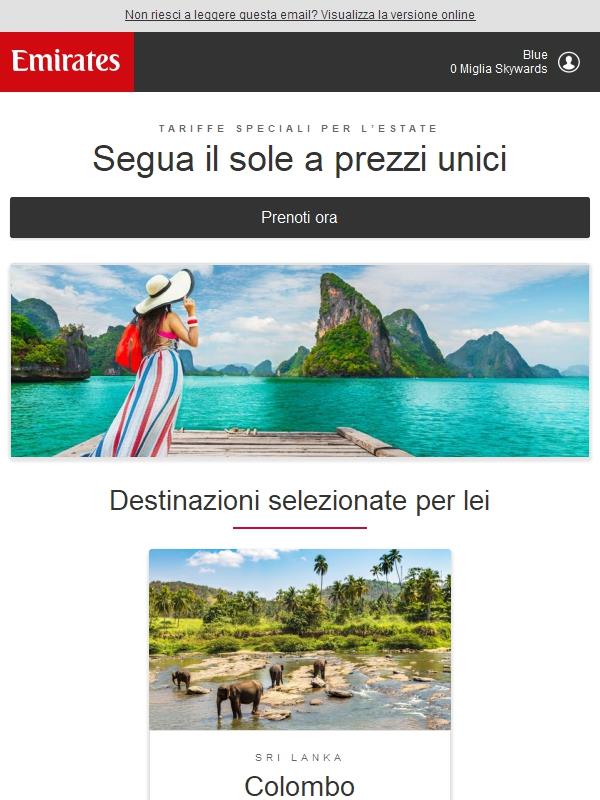Select the 'Blue' tier label
The image size is (600, 800).
click(x=535, y=55)
